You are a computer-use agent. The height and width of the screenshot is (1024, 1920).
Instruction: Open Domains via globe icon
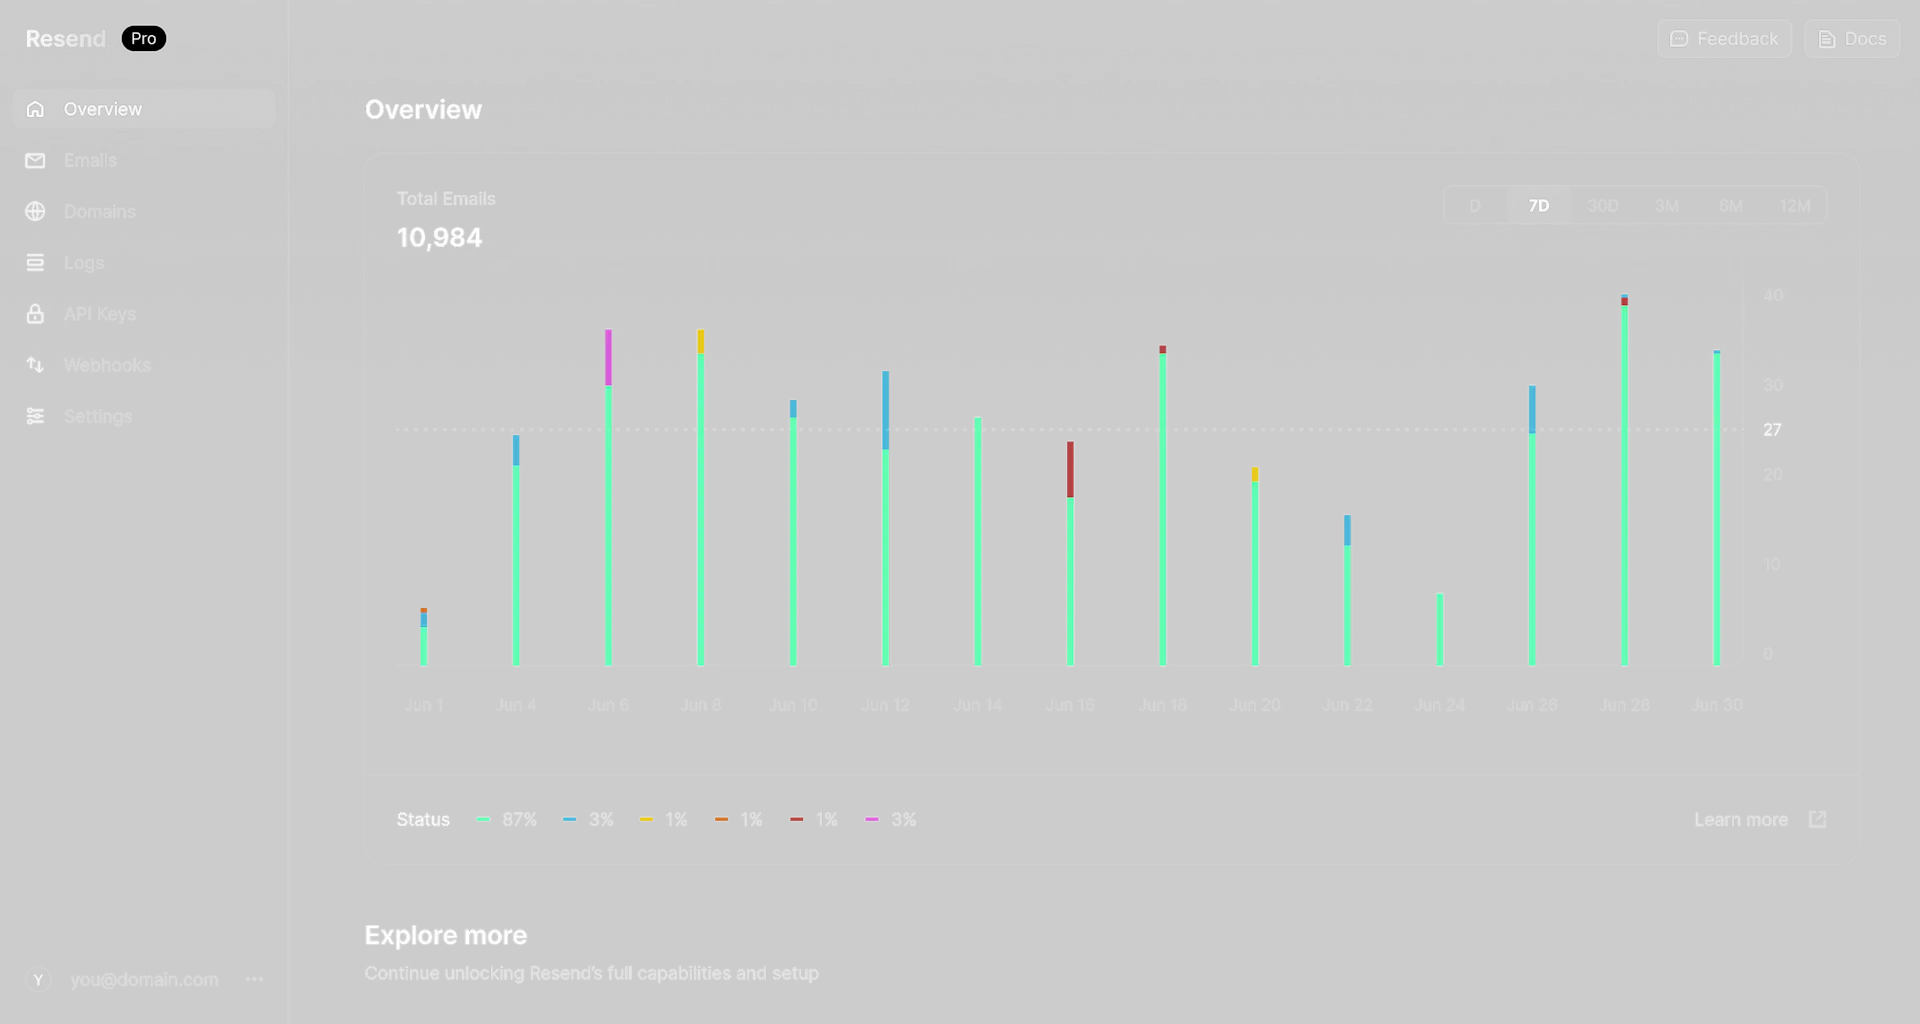[x=35, y=211]
